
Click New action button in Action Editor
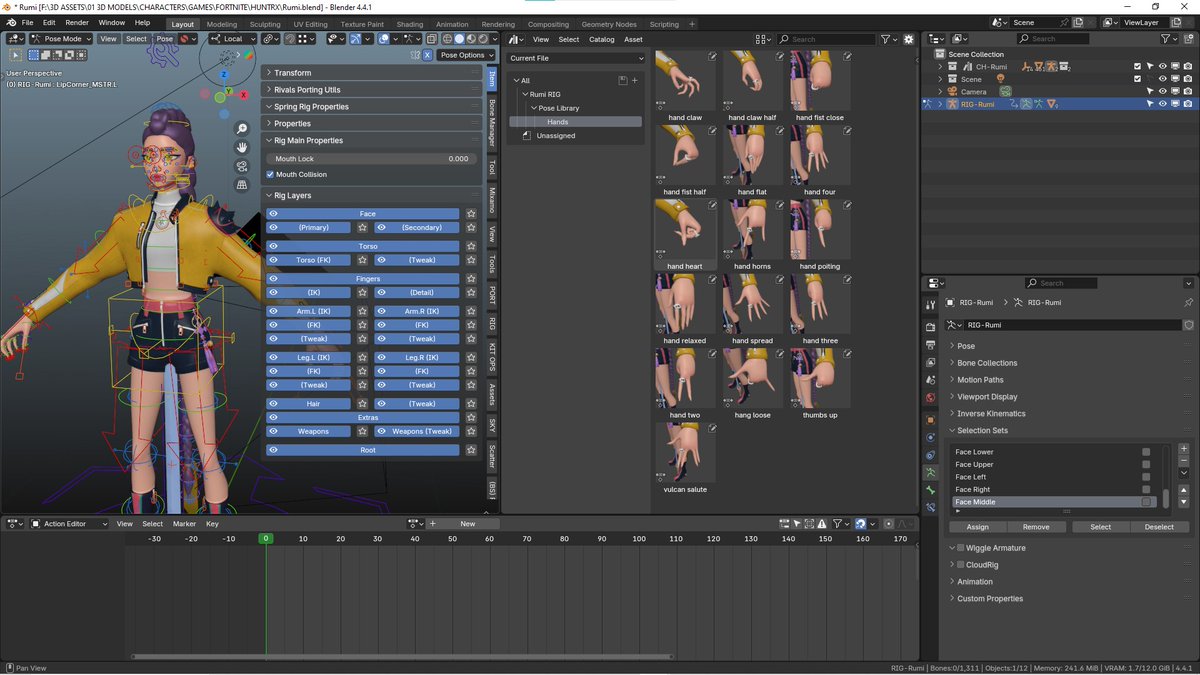467,523
